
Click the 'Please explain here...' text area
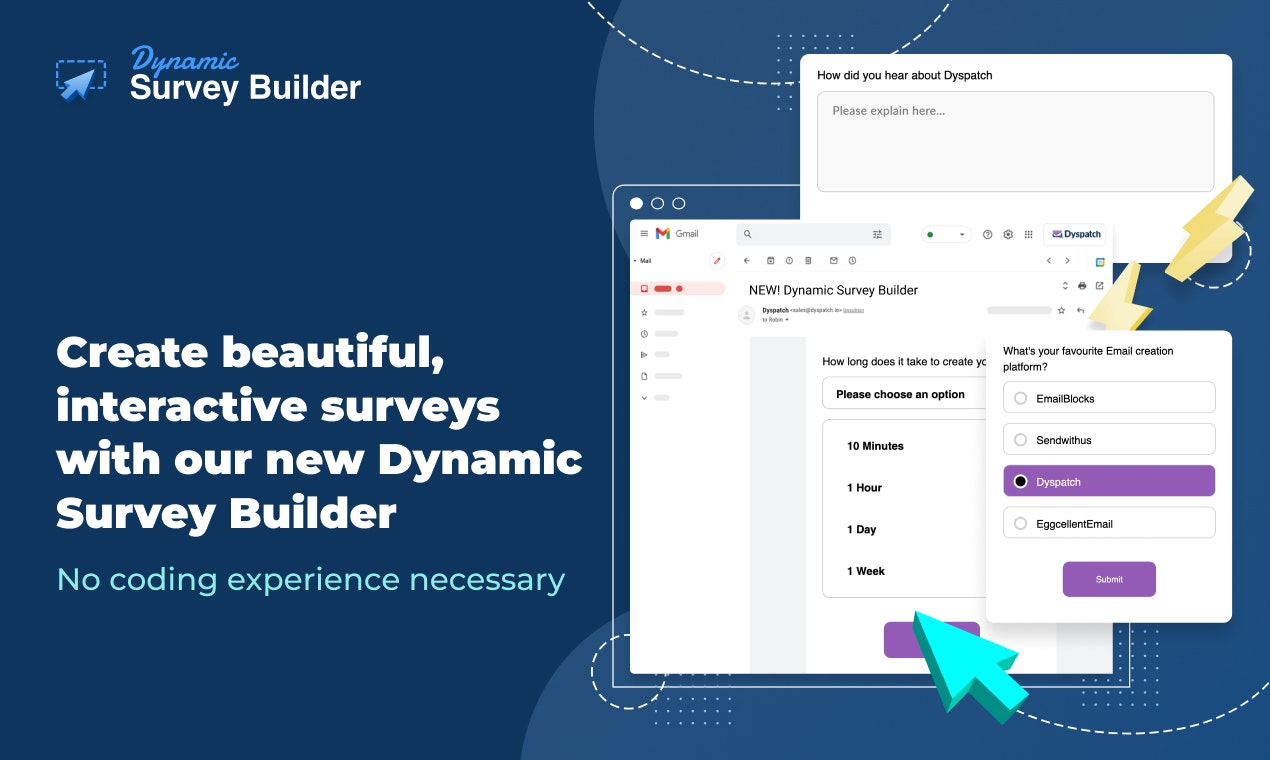point(1015,141)
